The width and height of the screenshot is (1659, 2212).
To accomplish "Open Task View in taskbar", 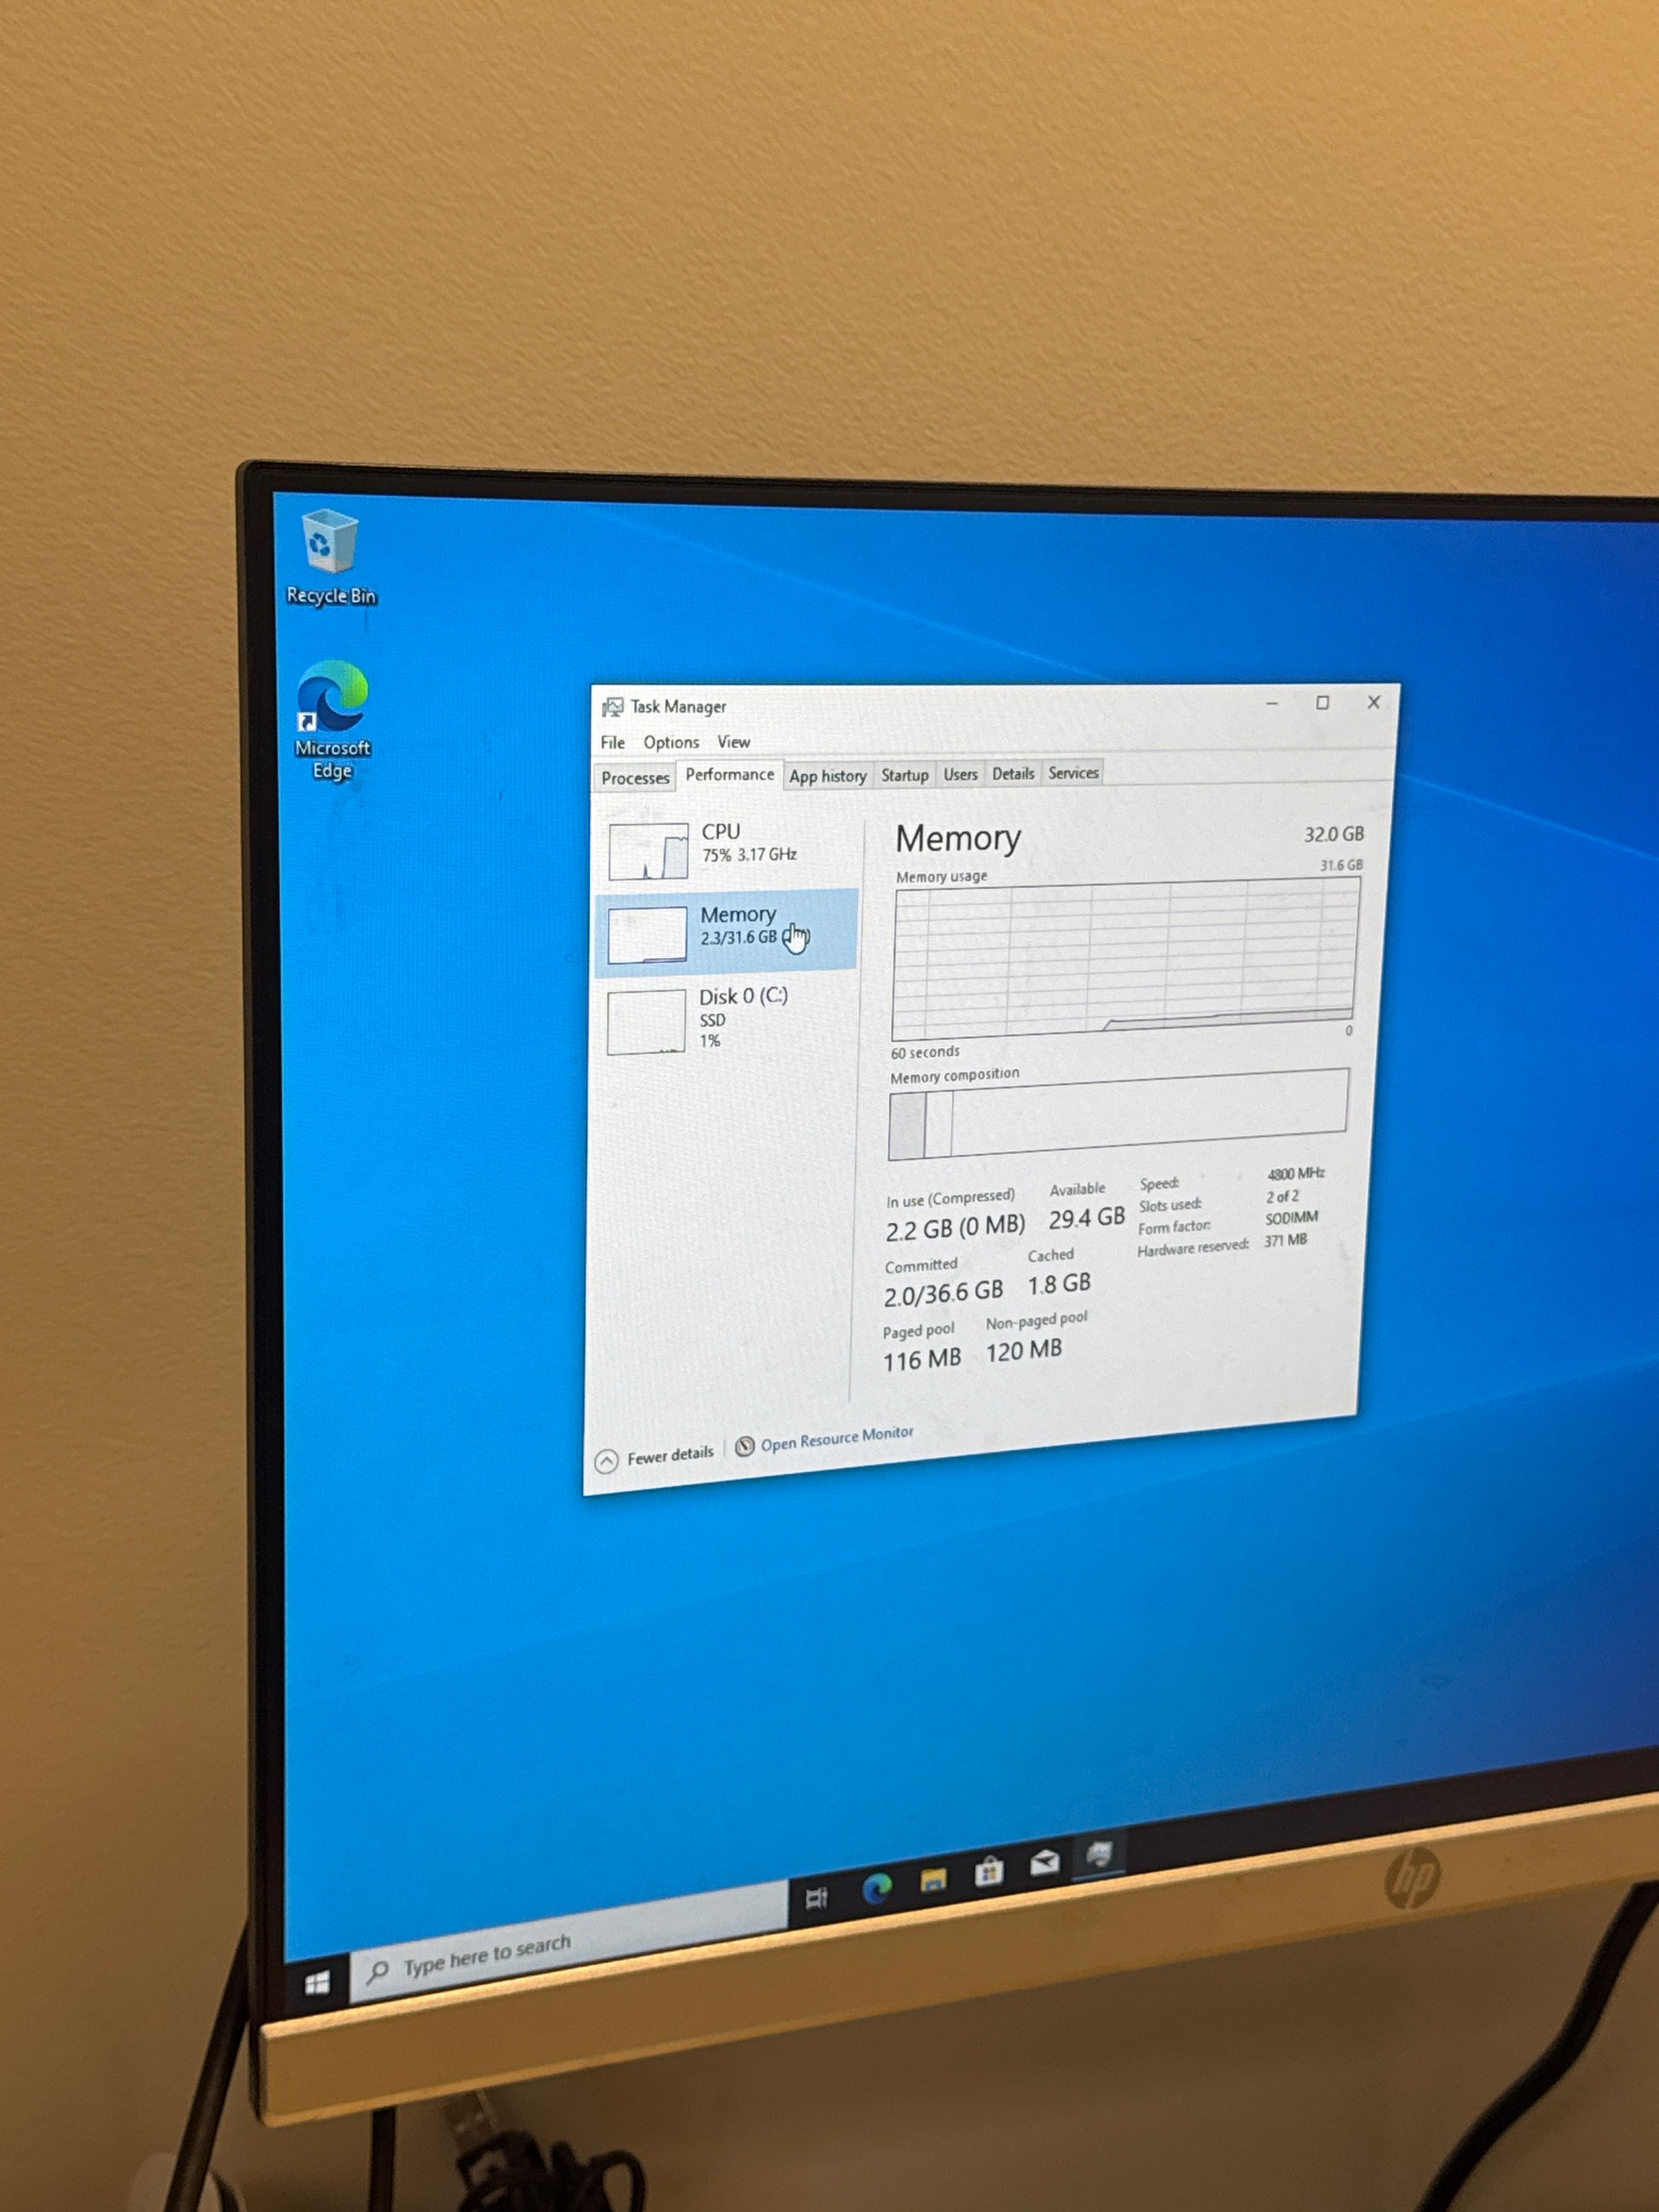I will point(816,1897).
